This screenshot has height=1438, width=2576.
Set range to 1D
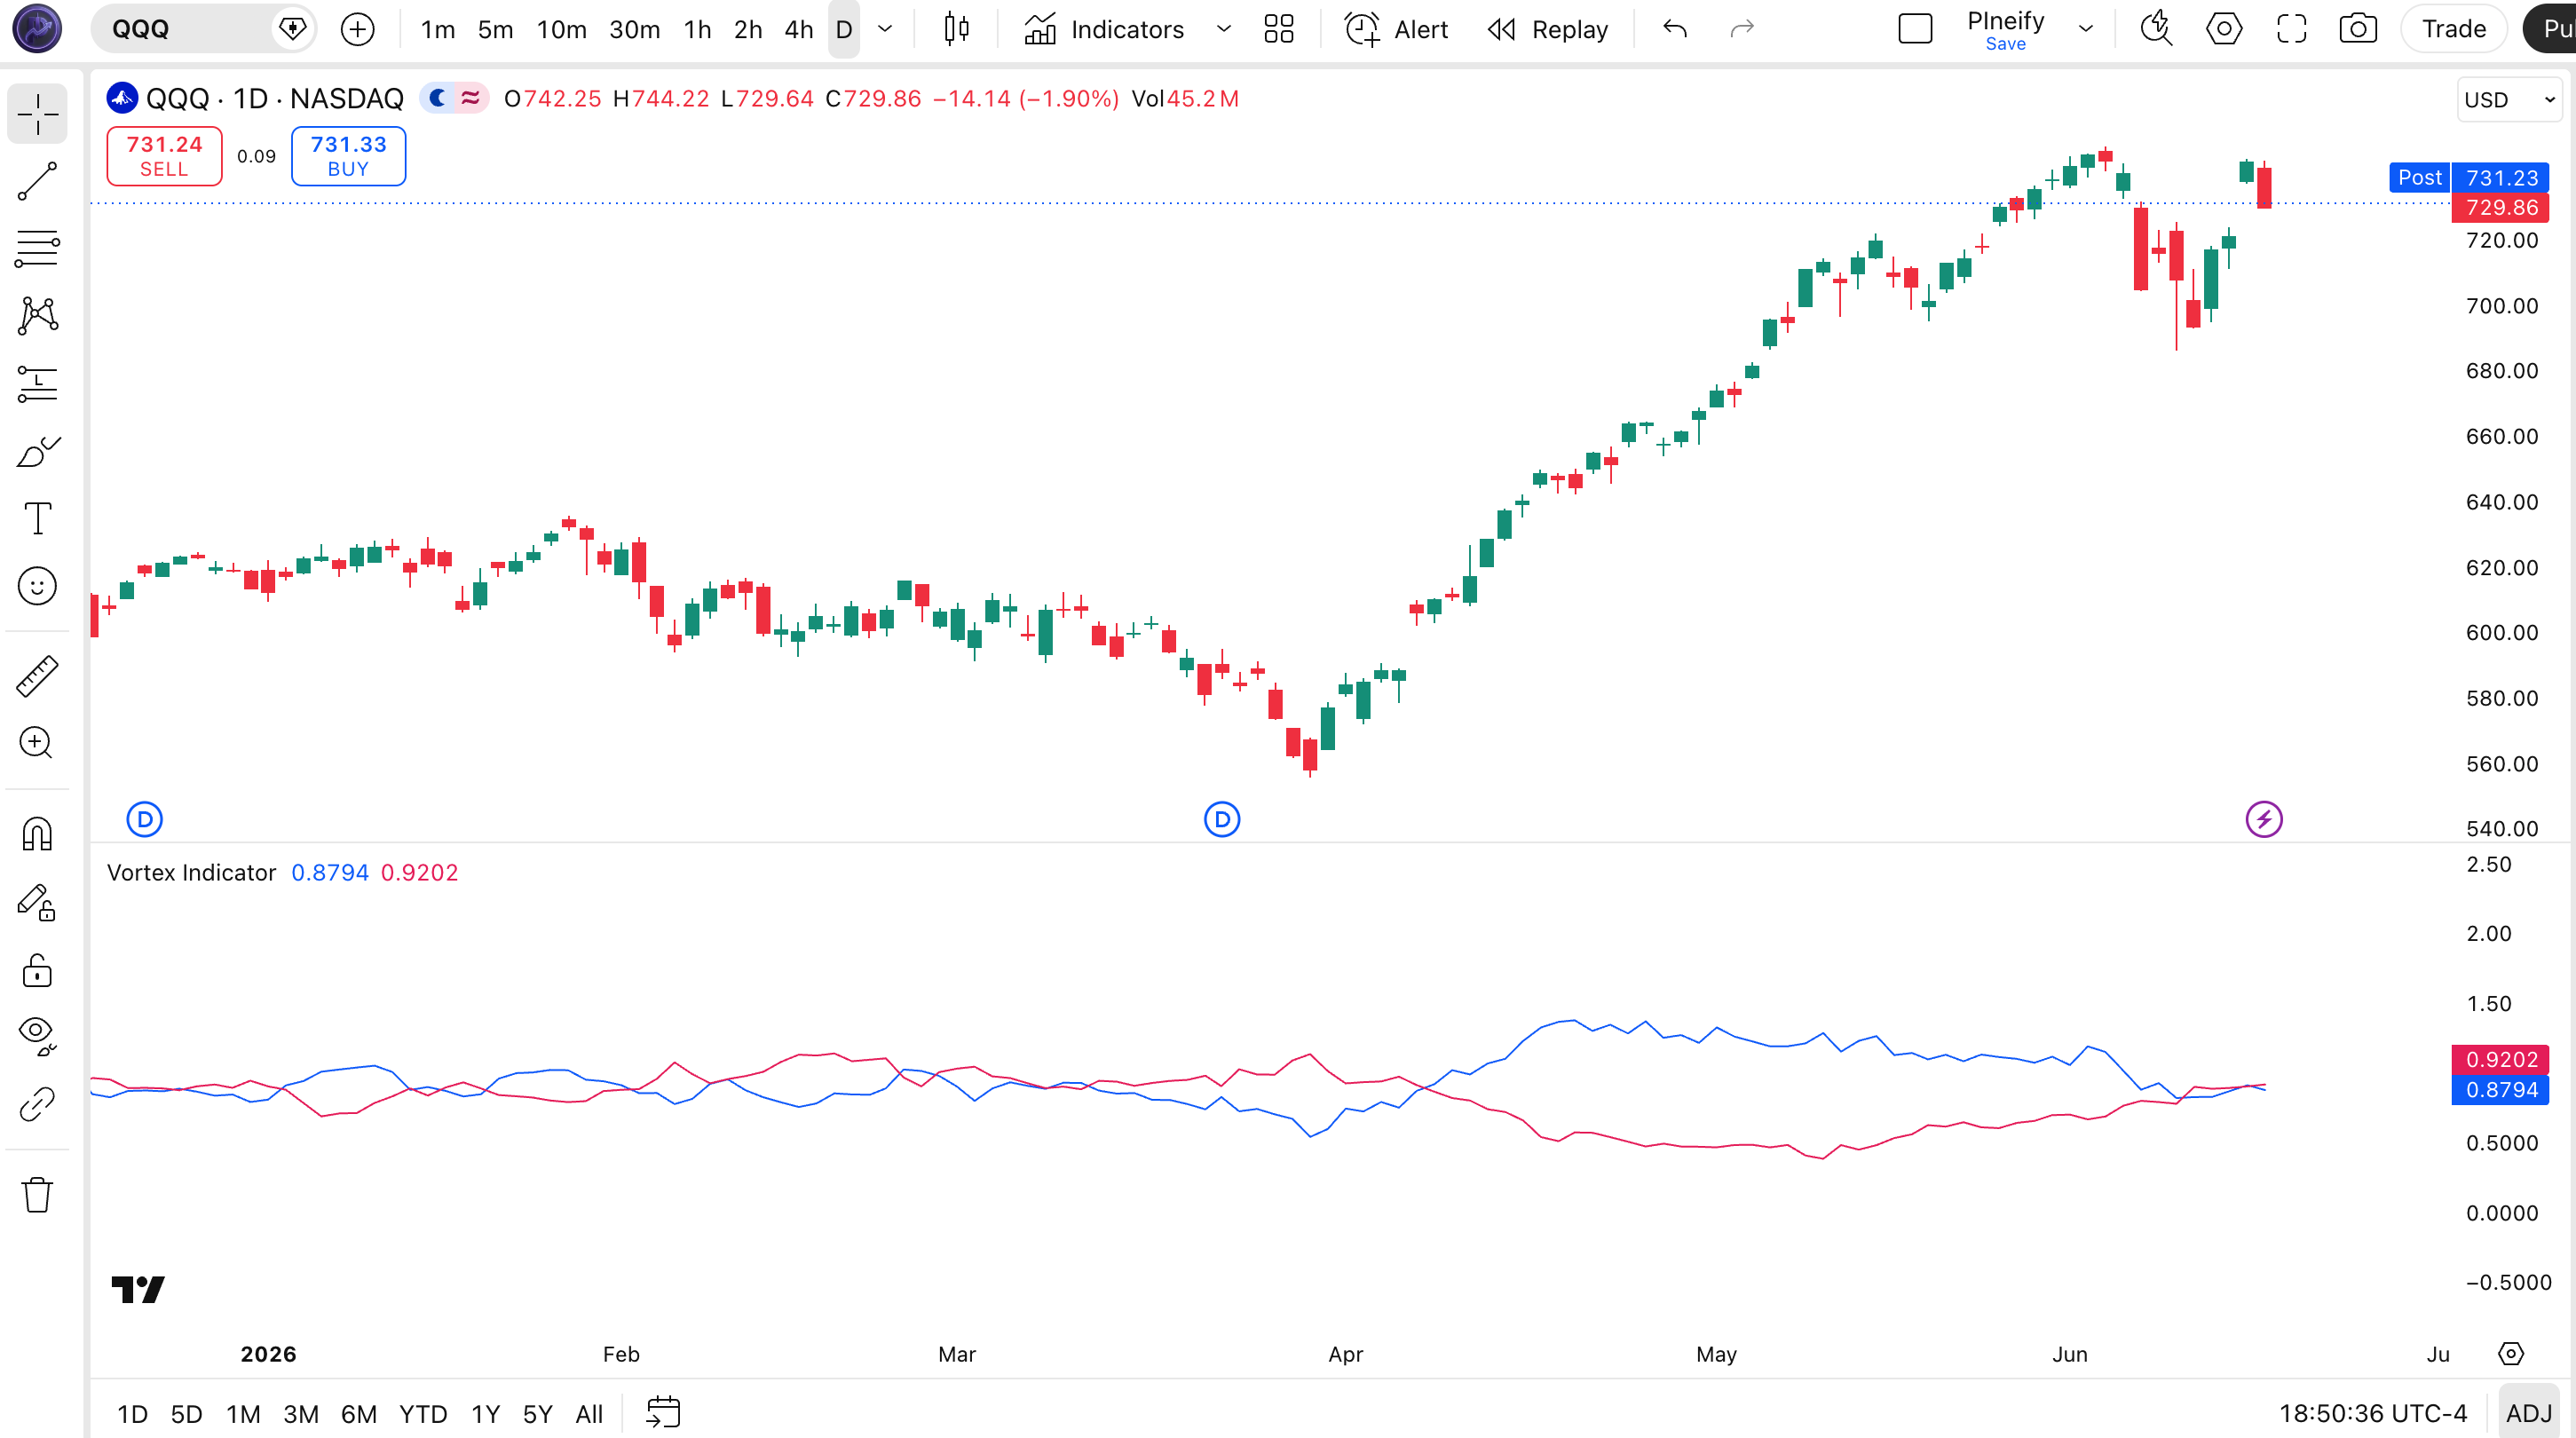(x=132, y=1414)
